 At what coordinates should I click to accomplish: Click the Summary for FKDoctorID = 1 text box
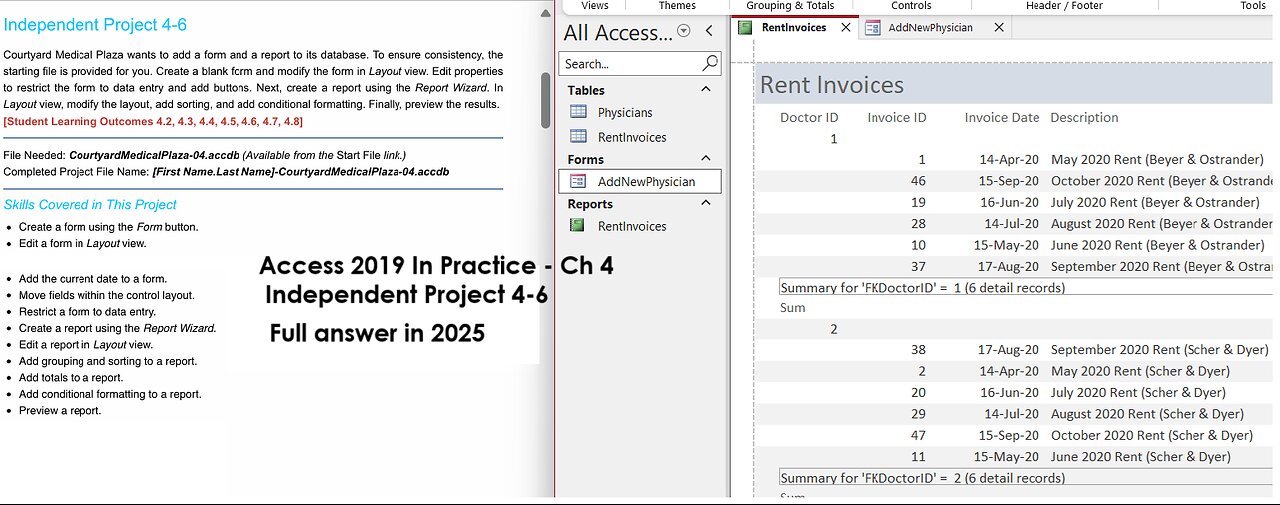(x=1027, y=287)
